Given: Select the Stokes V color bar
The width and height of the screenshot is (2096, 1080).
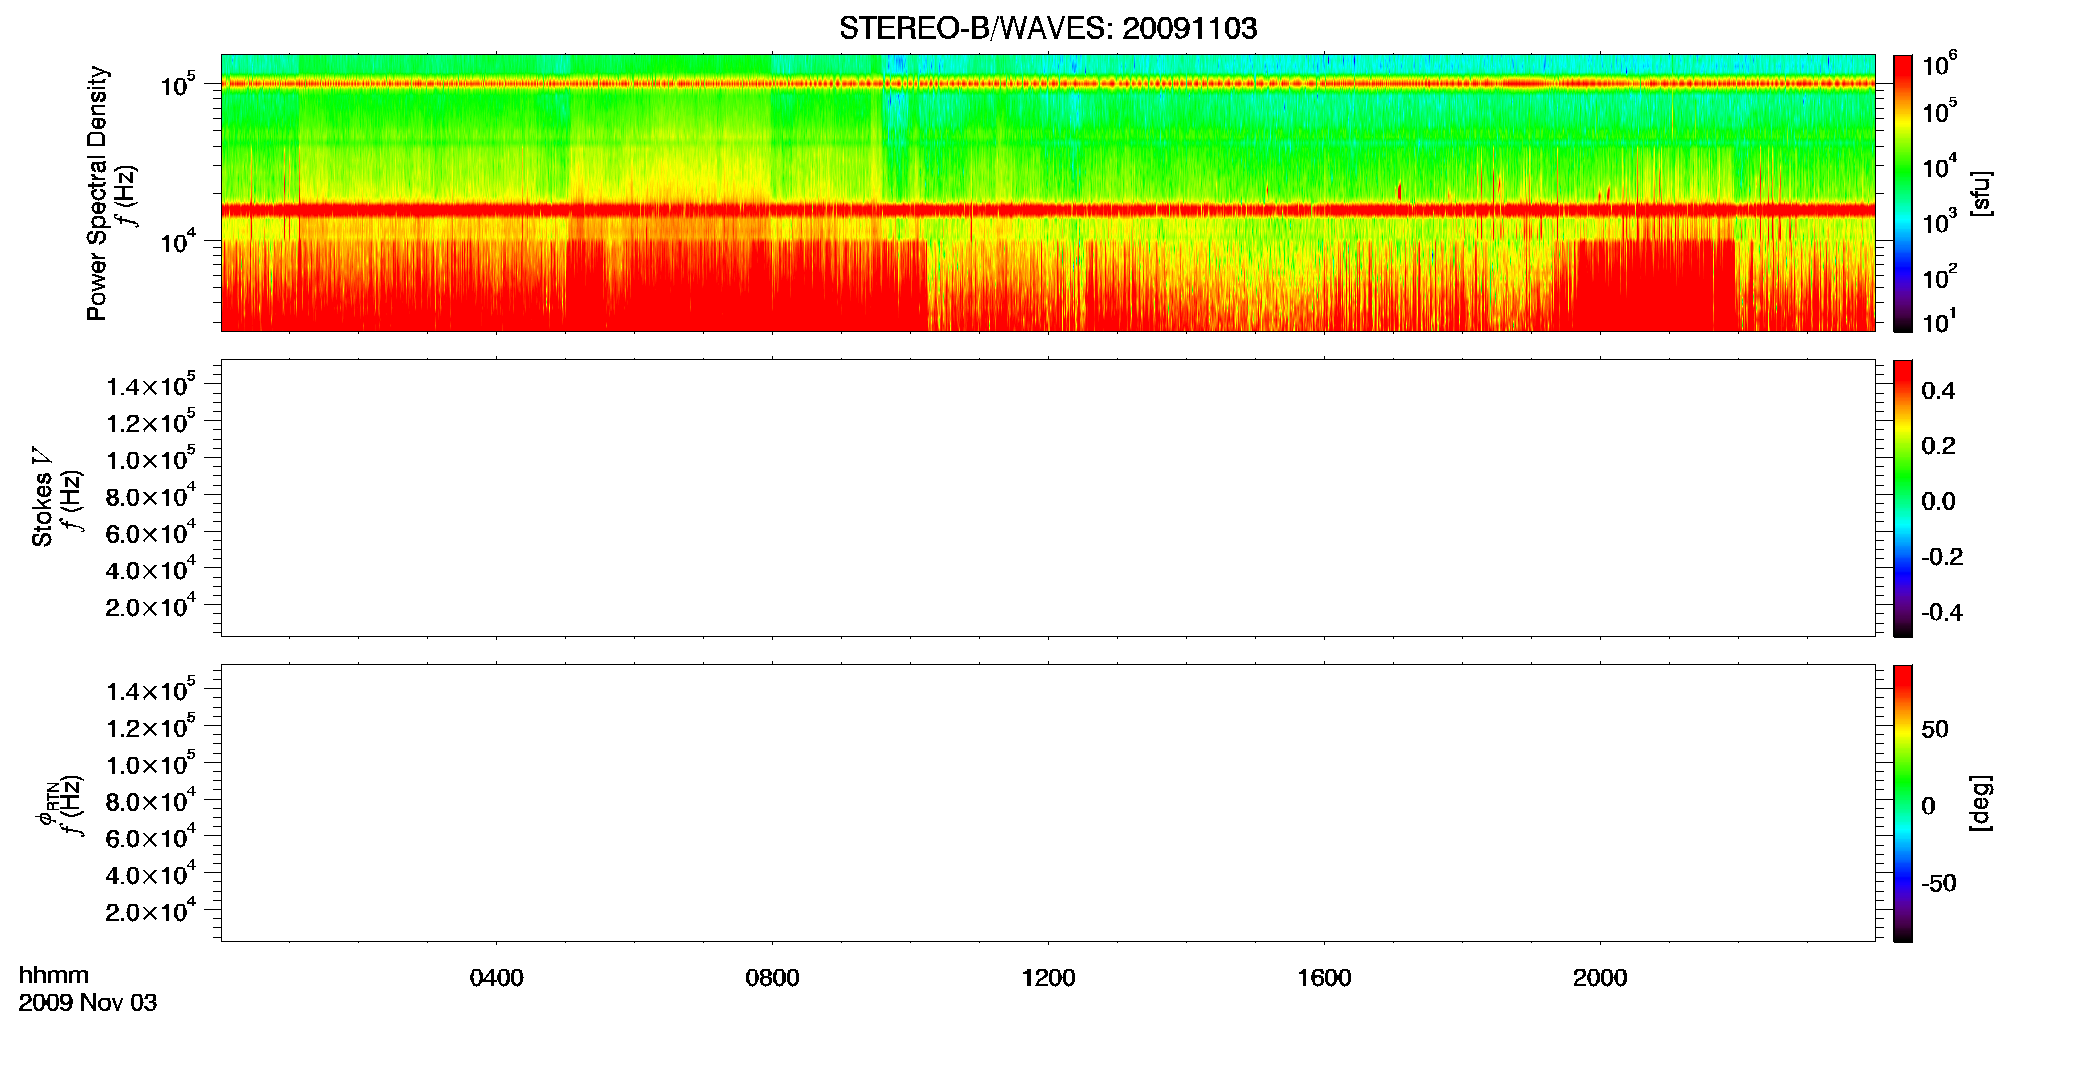Looking at the screenshot, I should point(1903,498).
